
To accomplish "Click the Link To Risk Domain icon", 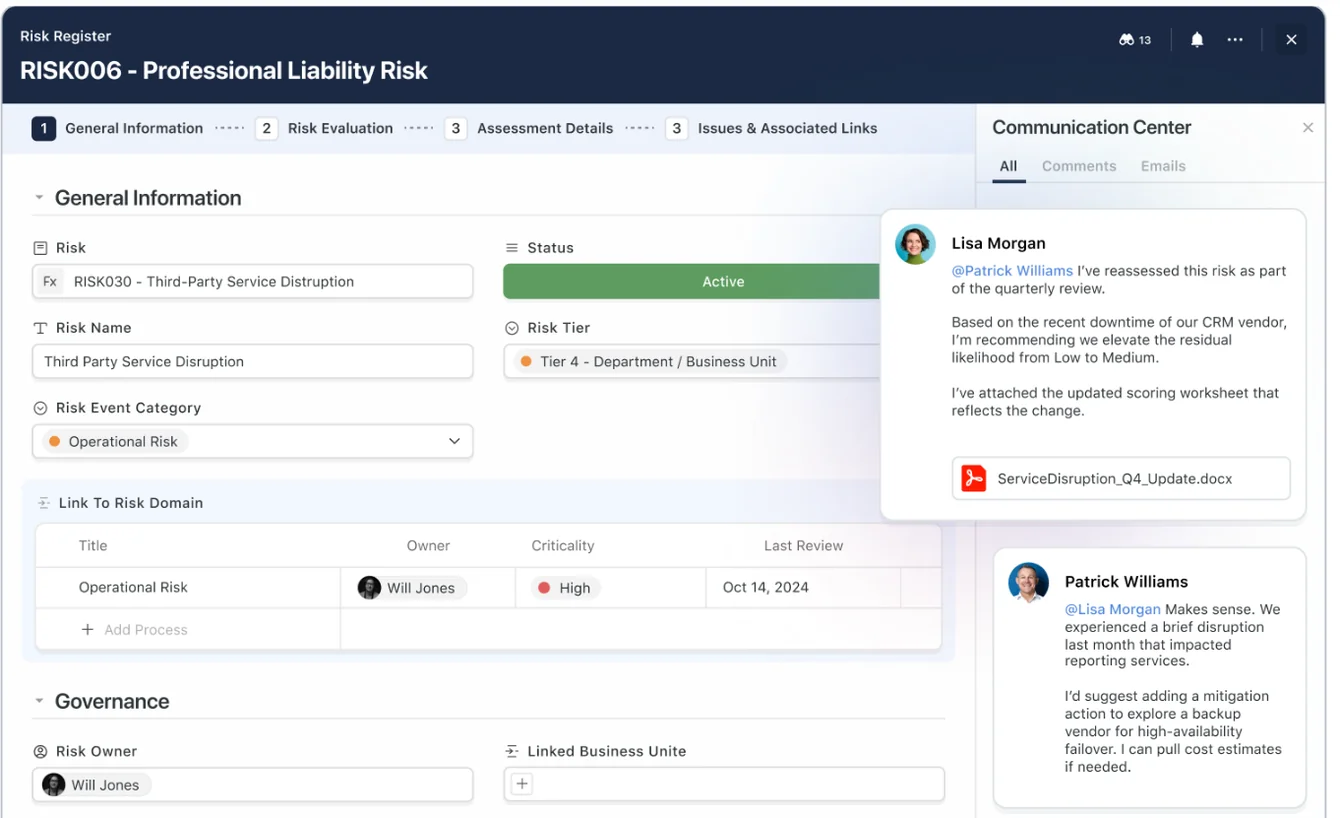I will (x=43, y=503).
